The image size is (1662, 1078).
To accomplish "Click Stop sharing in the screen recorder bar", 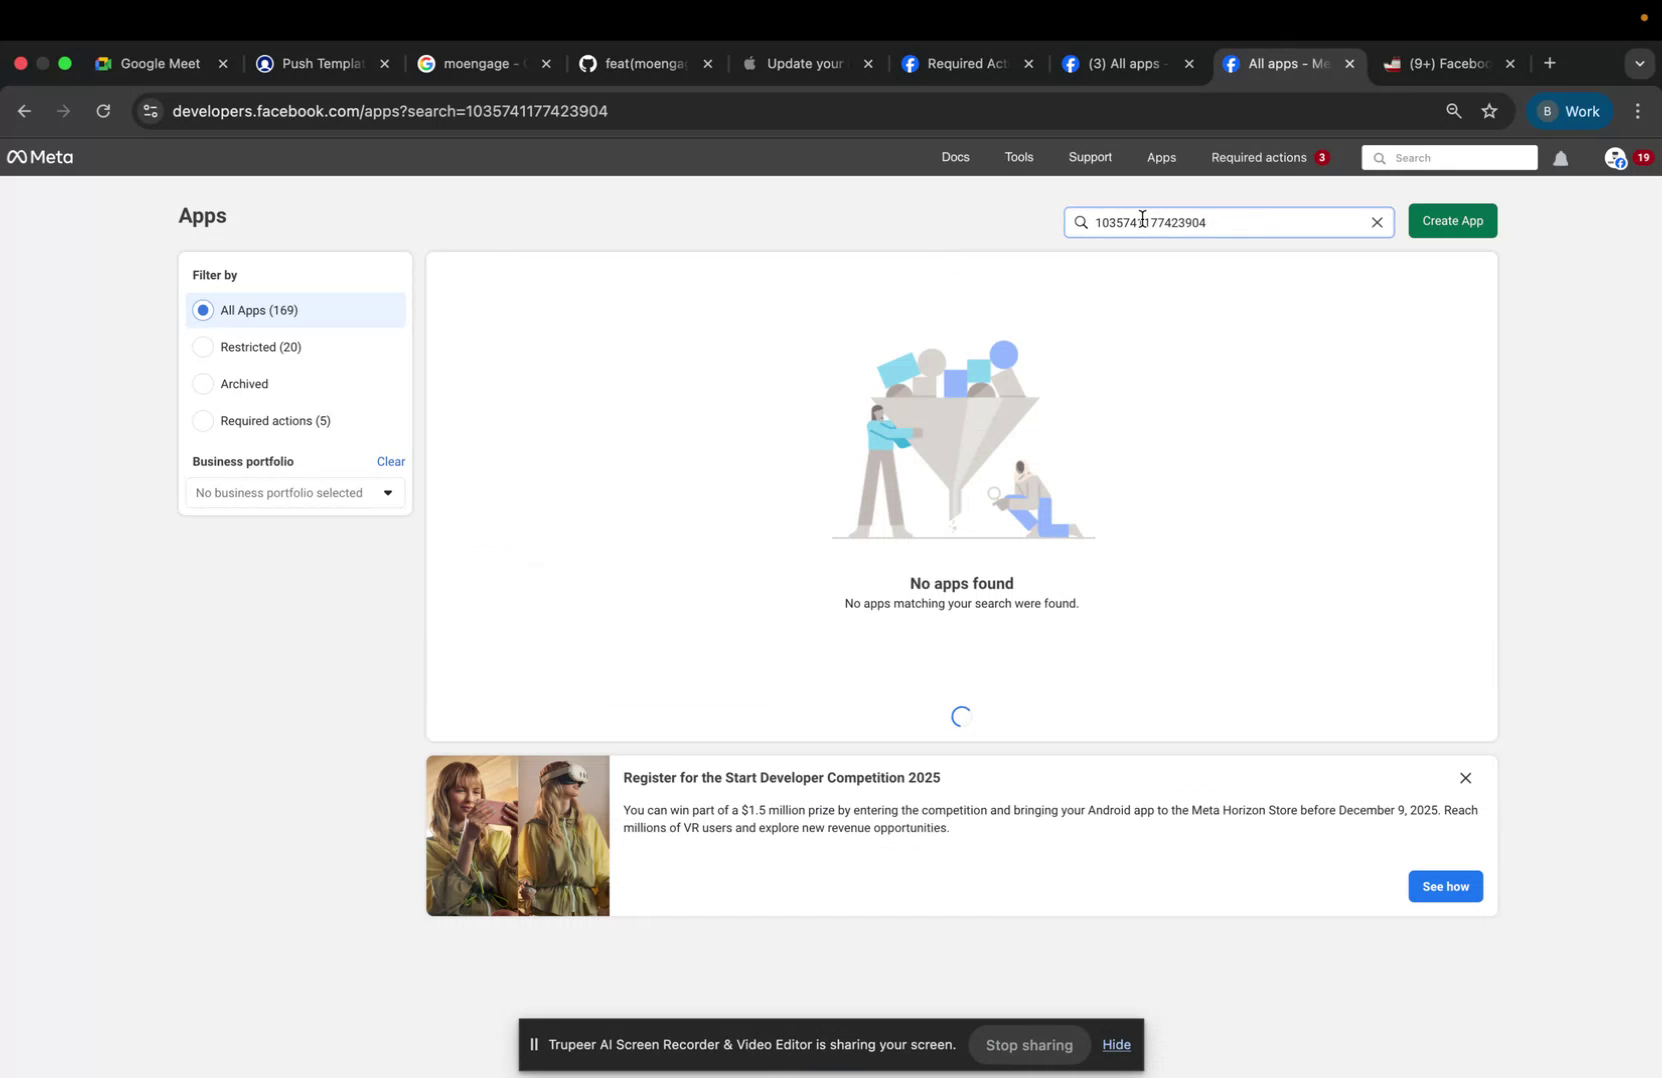I will 1028,1044.
